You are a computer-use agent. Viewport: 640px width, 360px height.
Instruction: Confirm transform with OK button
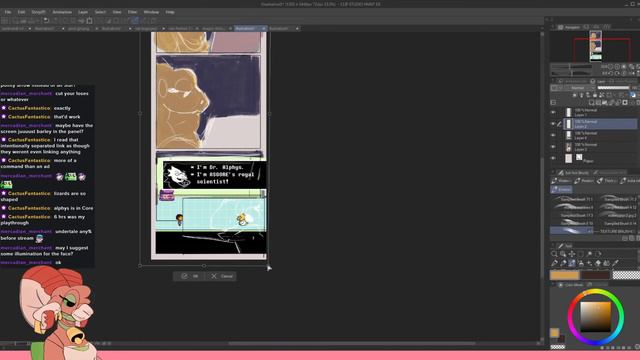(189, 276)
